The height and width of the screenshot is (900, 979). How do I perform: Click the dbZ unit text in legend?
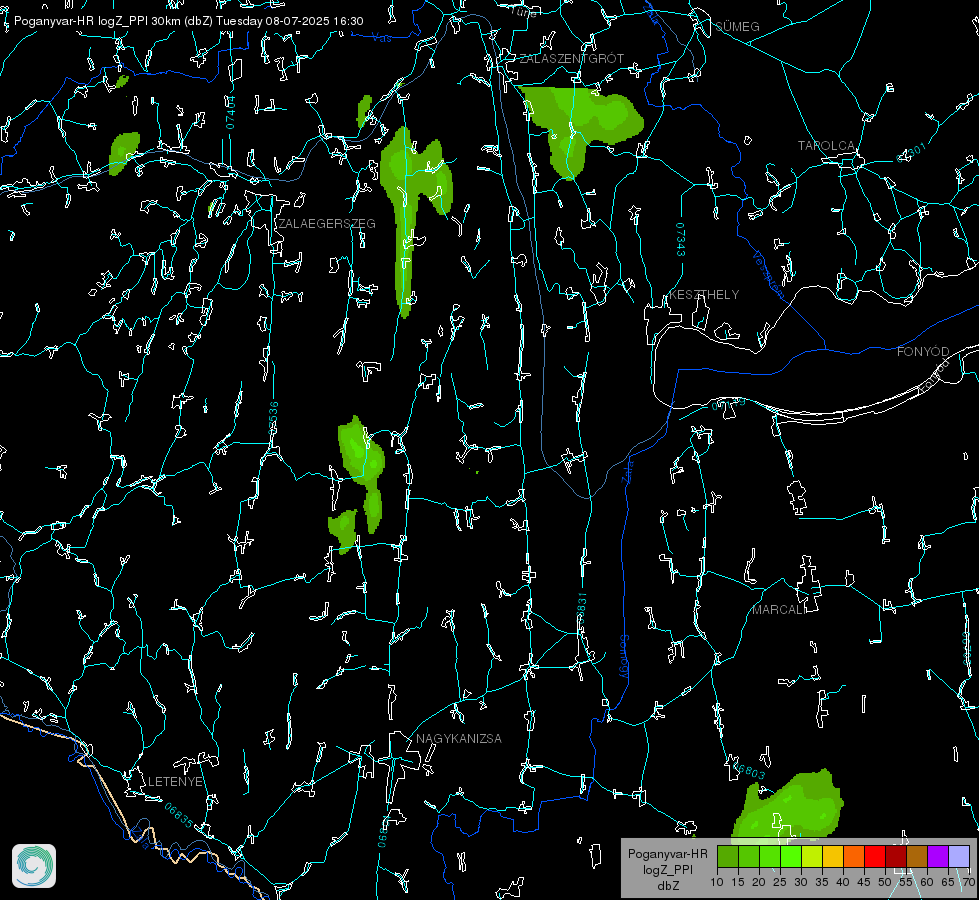(668, 886)
